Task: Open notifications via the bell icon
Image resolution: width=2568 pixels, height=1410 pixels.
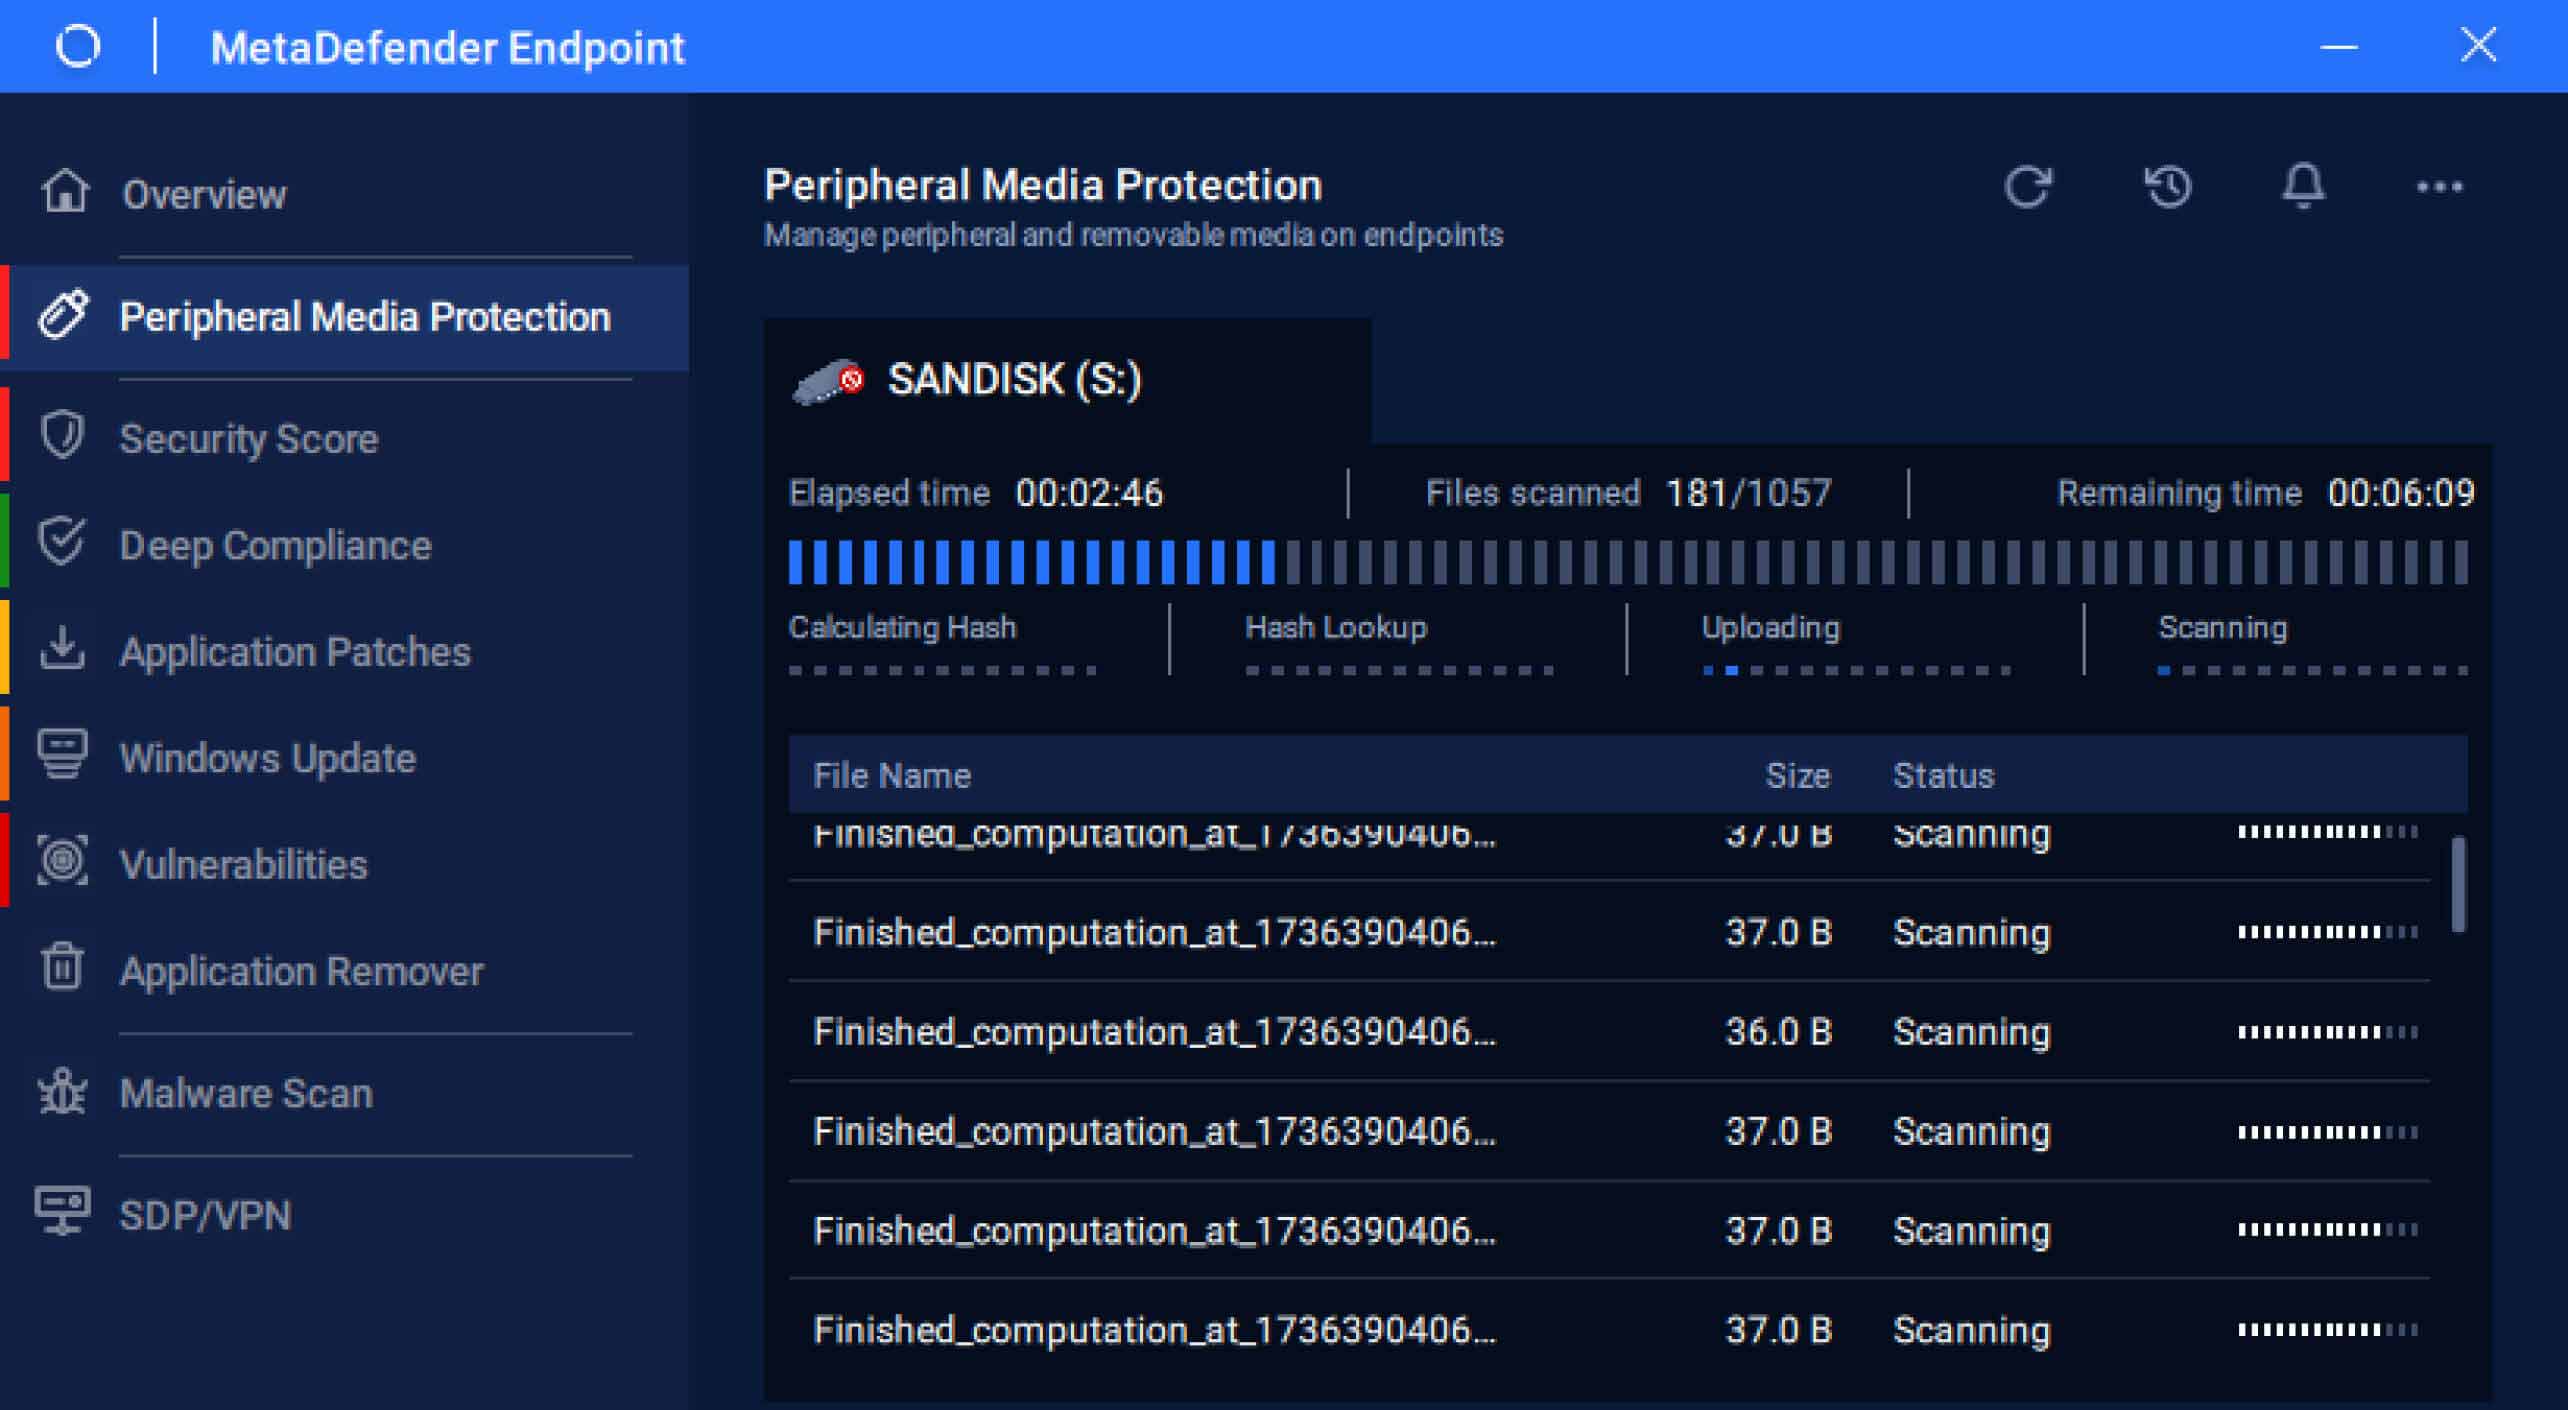Action: 2305,186
